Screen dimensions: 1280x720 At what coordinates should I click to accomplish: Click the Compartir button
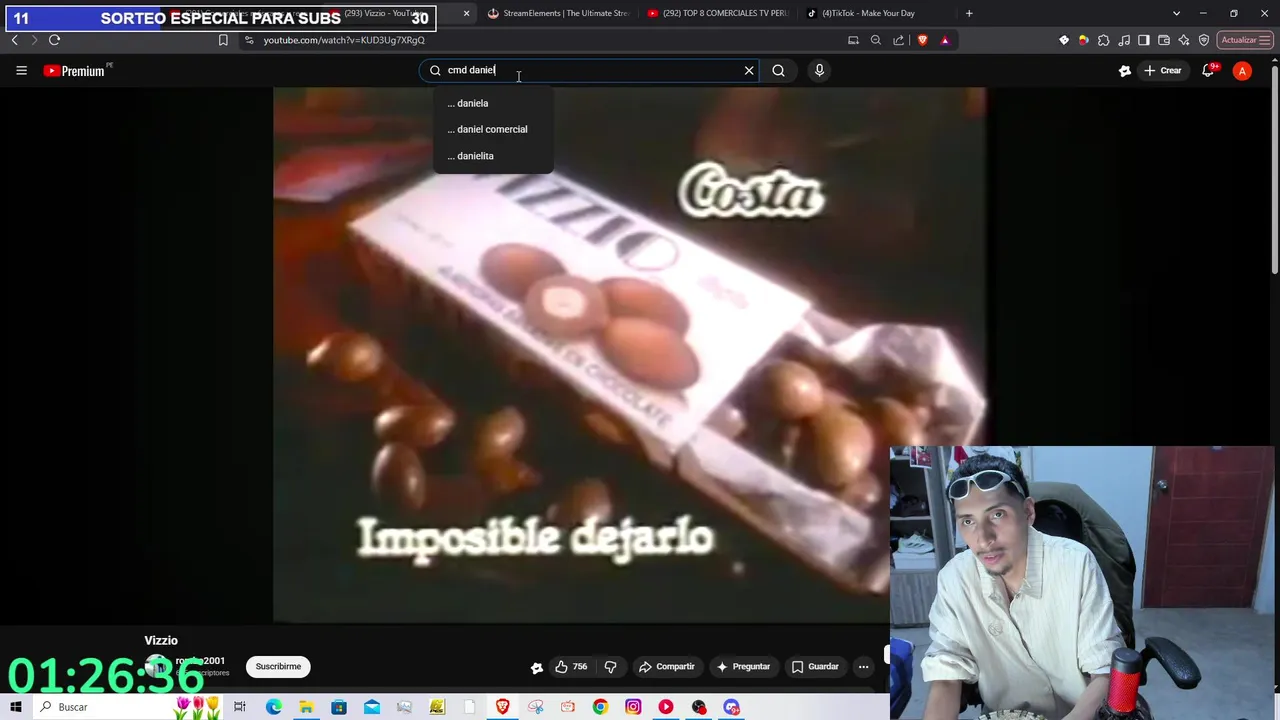pyautogui.click(x=667, y=666)
